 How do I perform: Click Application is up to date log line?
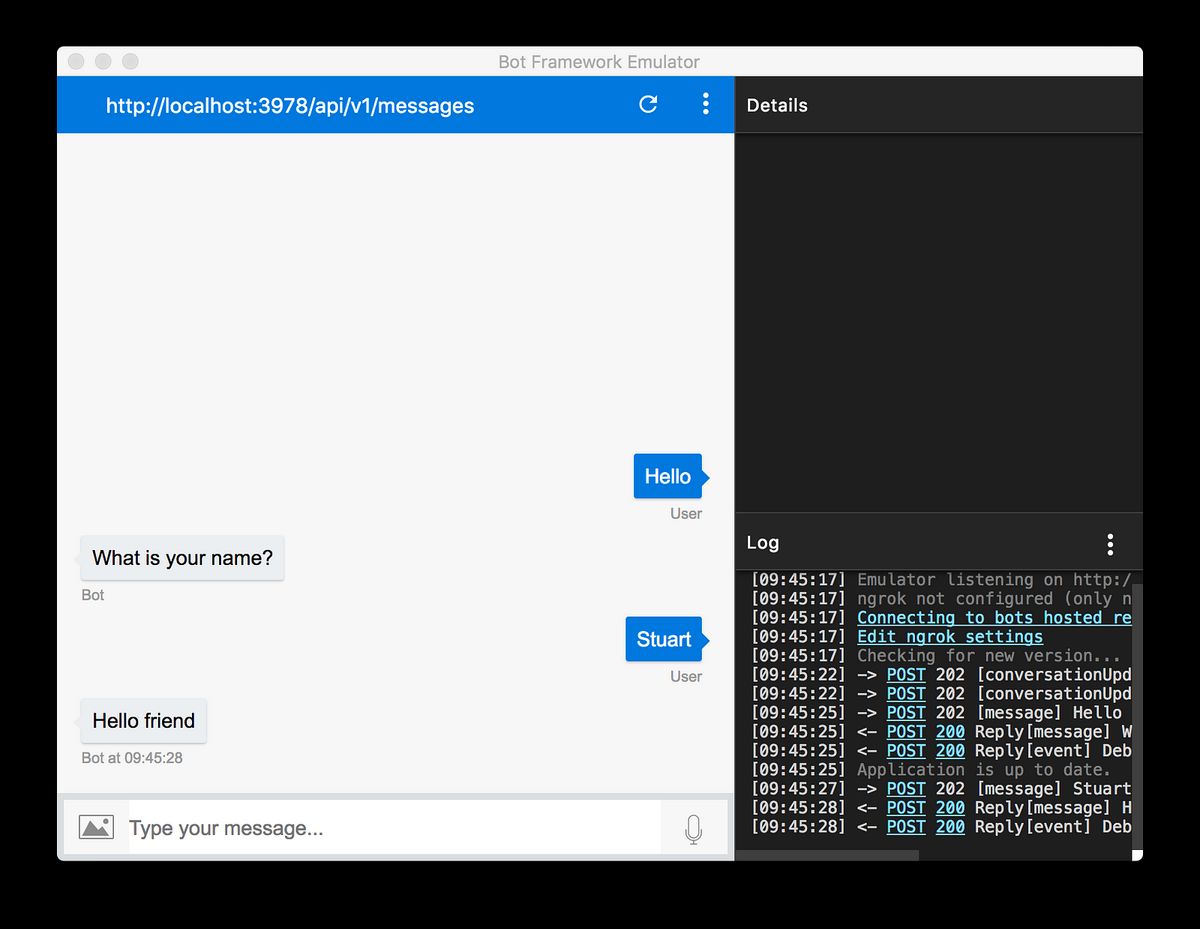[x=984, y=770]
